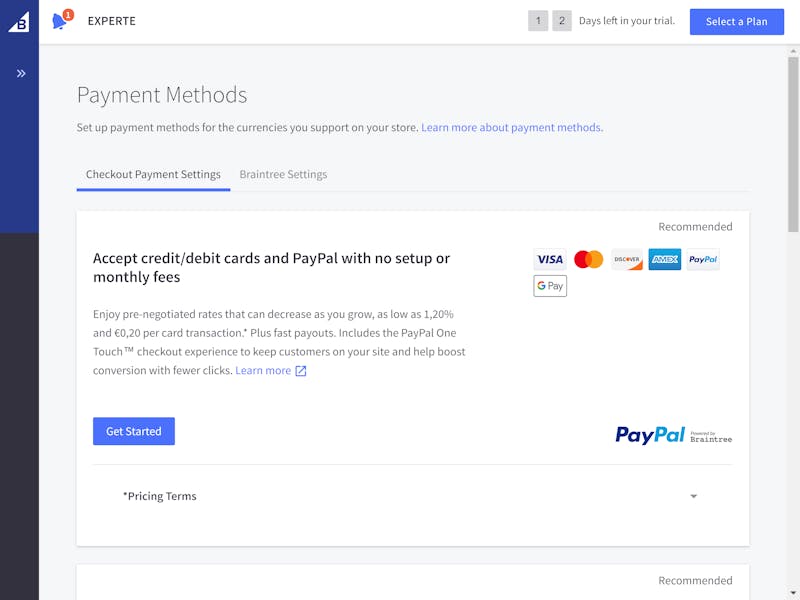Open Learn more about payment methods link
Screen dimensions: 800x600
click(x=512, y=128)
